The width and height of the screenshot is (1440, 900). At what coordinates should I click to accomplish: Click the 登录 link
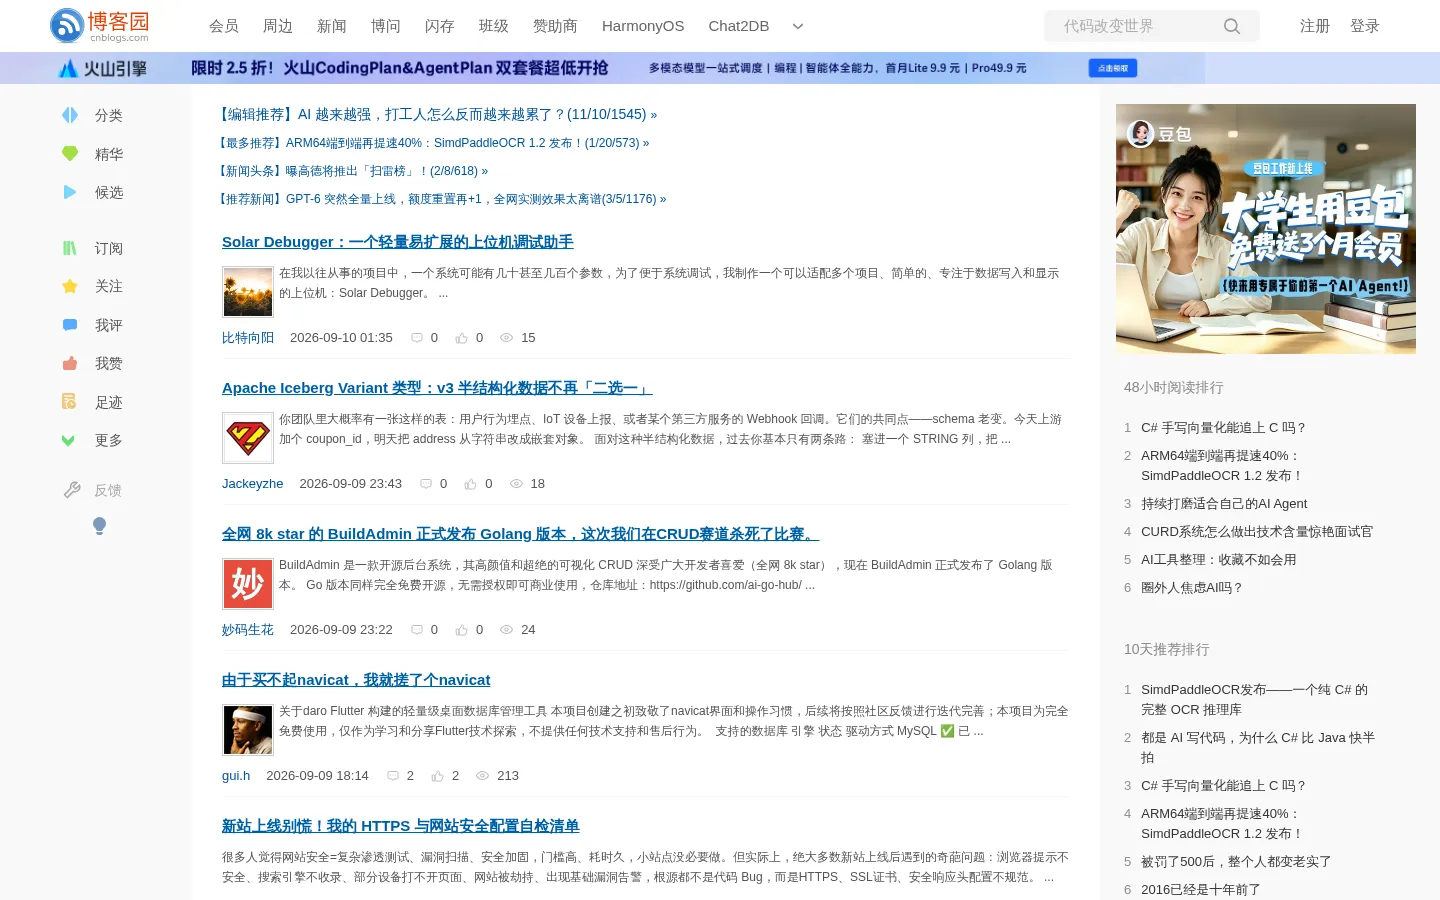[x=1365, y=26]
